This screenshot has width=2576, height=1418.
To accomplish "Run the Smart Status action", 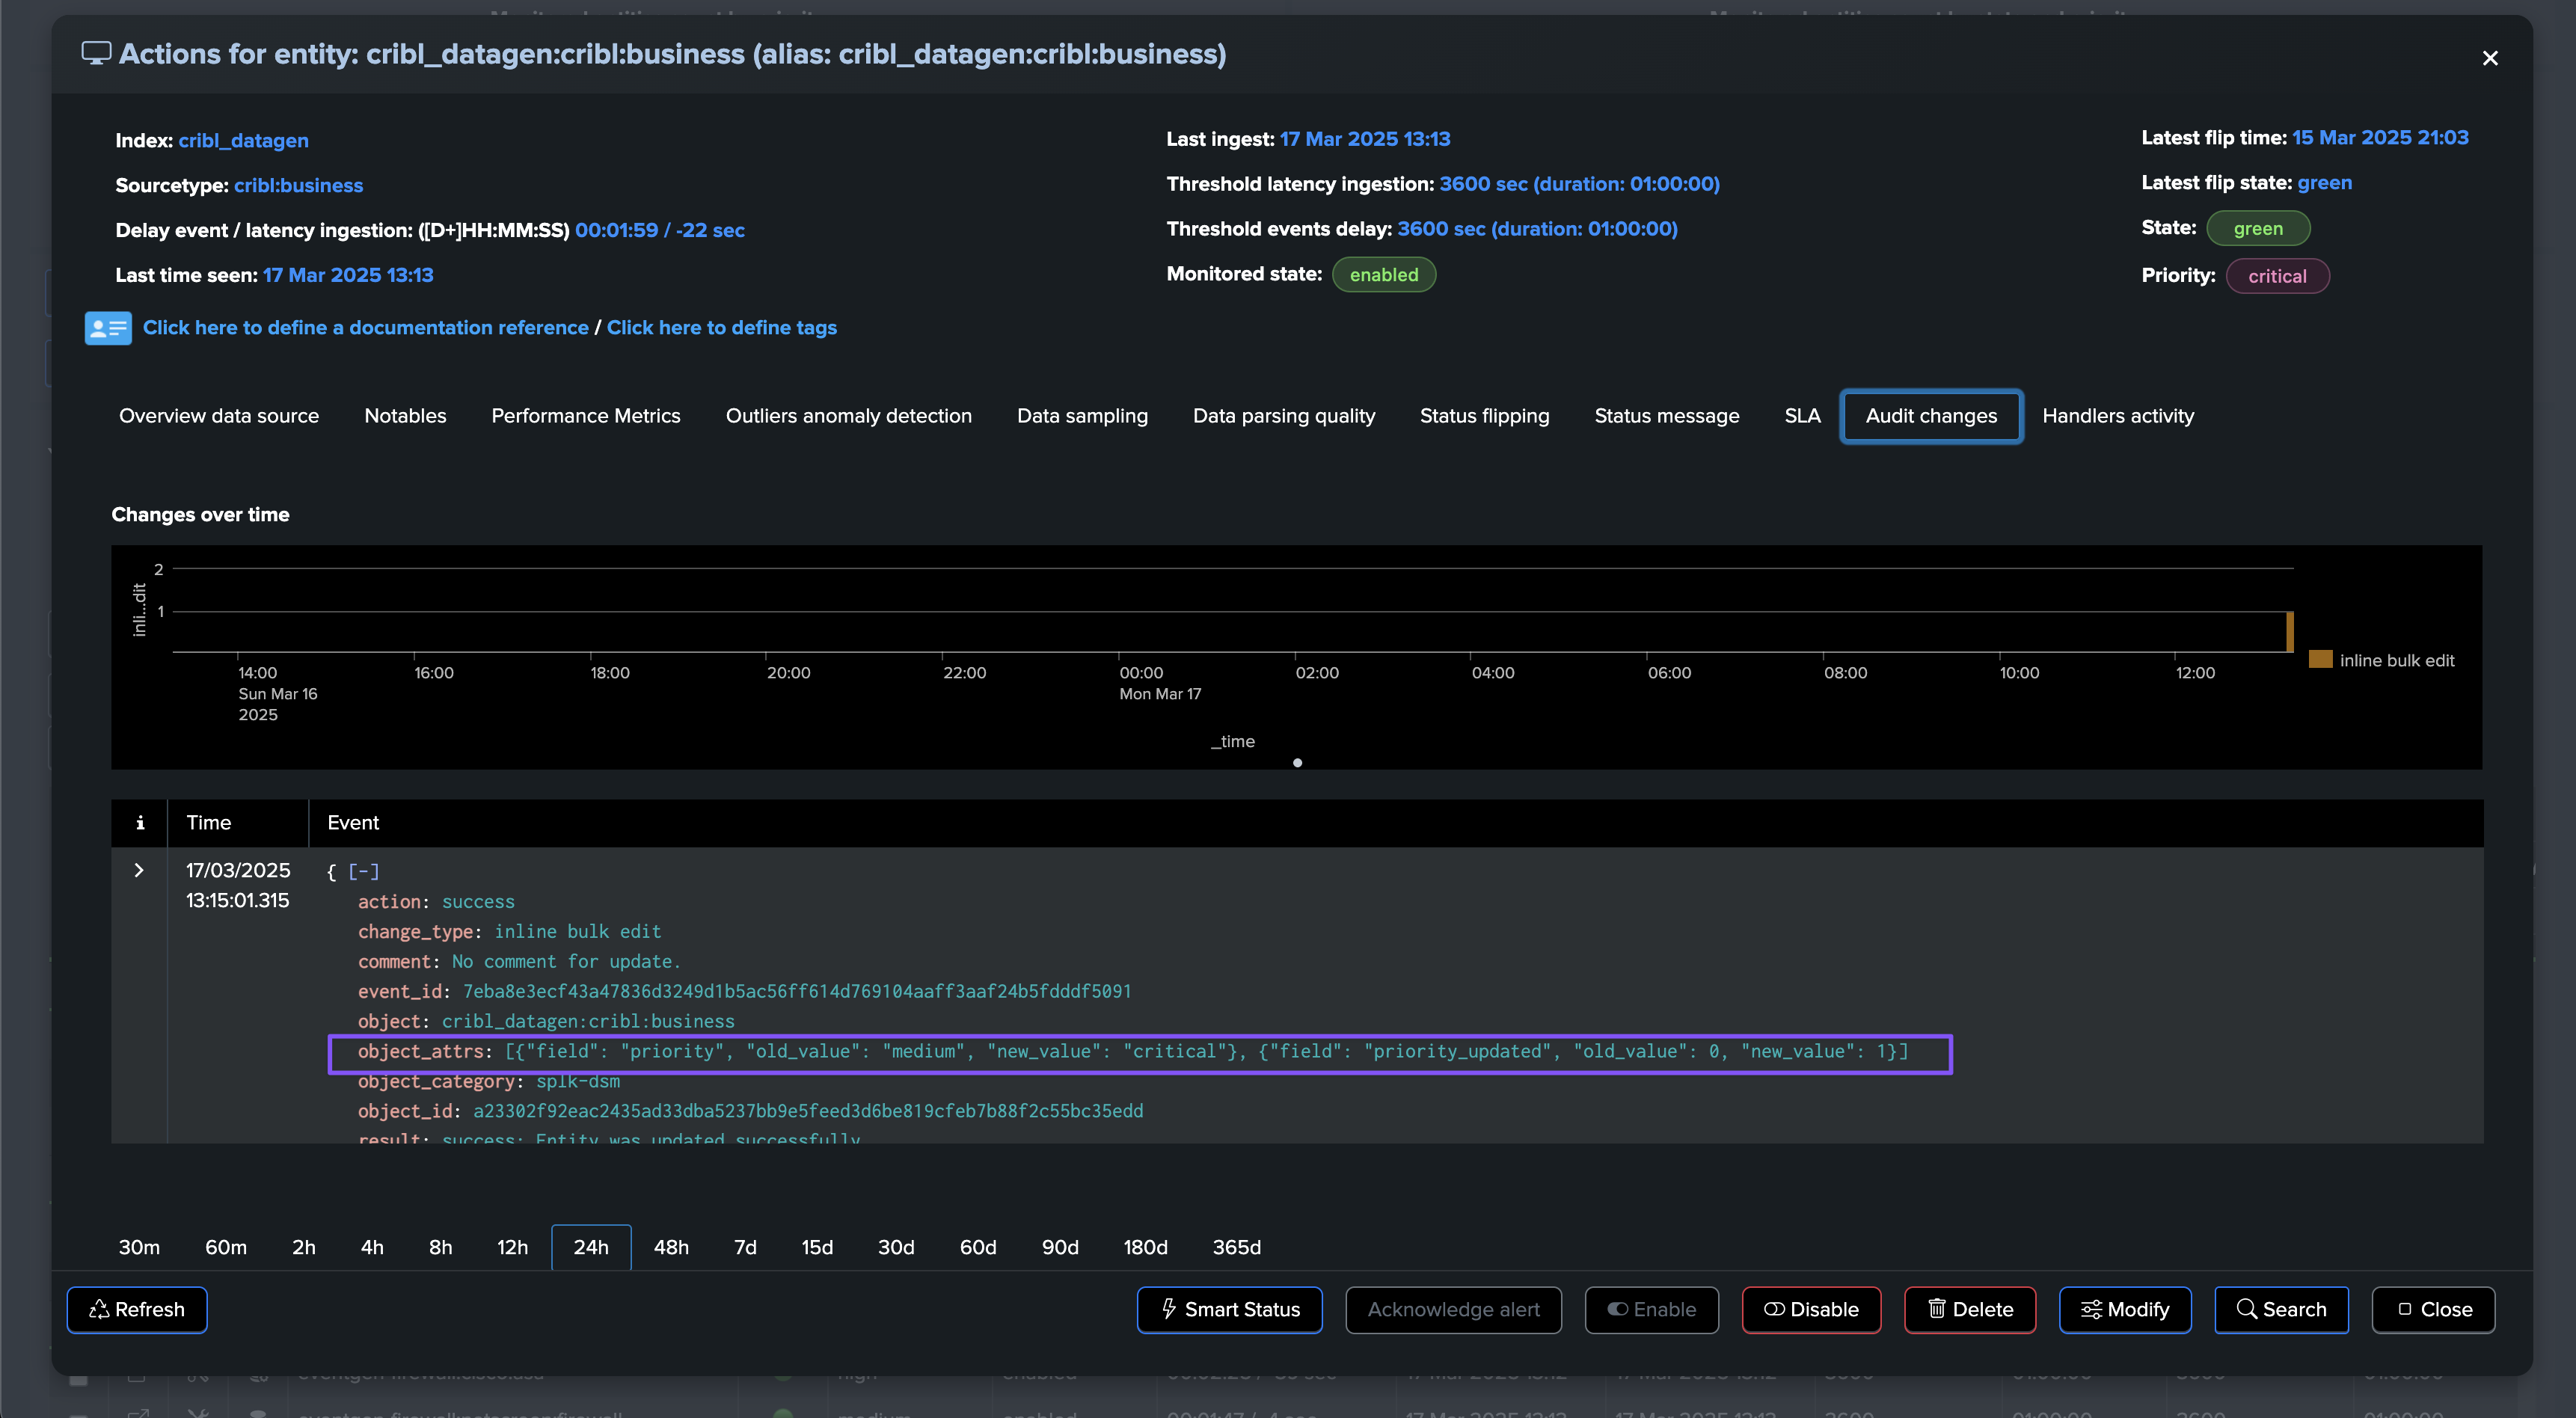I will [x=1229, y=1310].
